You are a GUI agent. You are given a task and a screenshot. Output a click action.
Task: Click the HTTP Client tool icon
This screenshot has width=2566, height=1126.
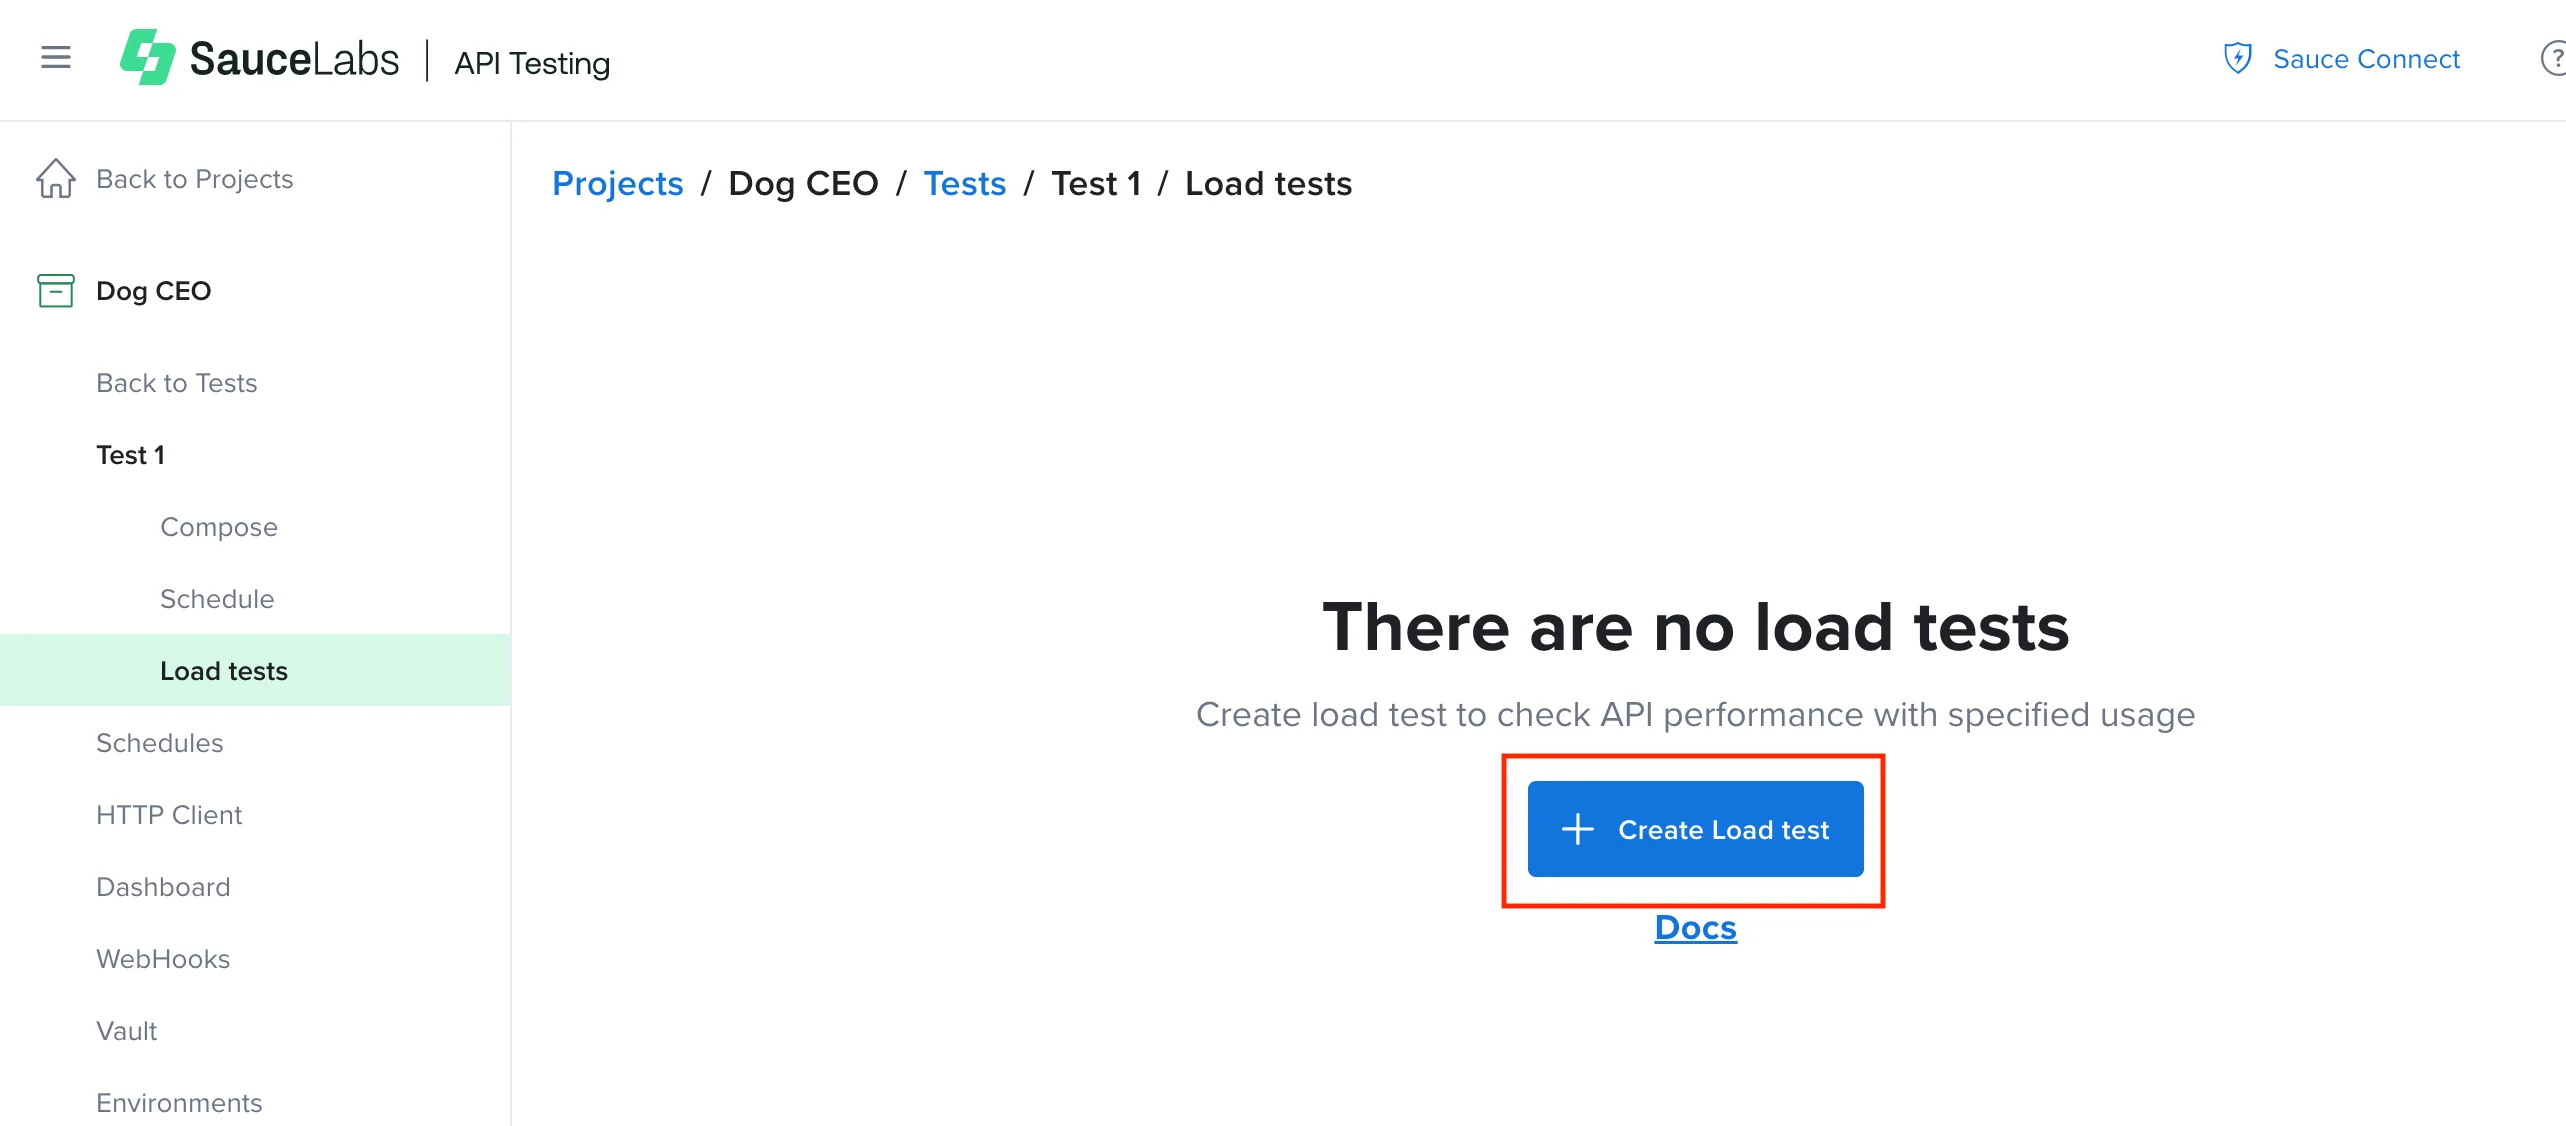click(x=169, y=813)
